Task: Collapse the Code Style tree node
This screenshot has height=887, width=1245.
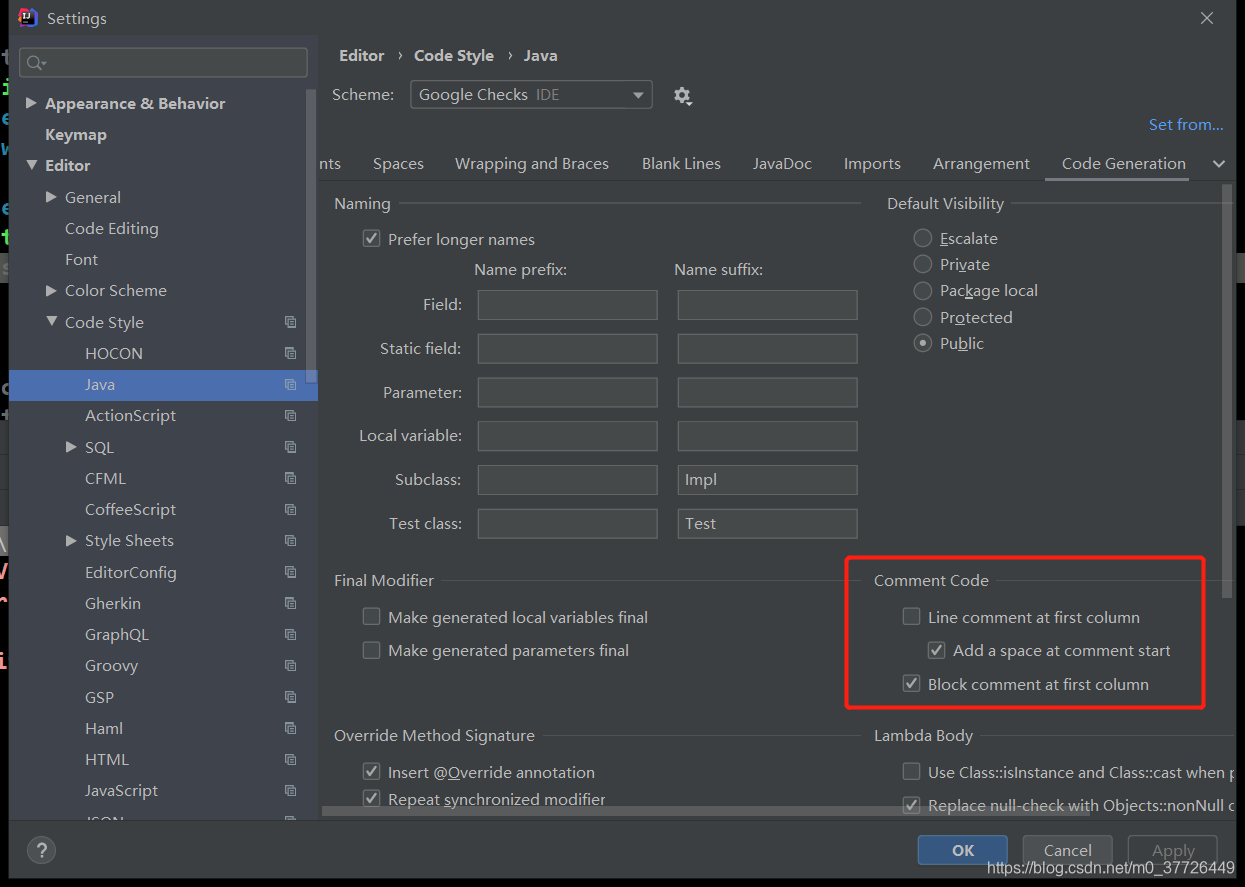Action: point(51,322)
